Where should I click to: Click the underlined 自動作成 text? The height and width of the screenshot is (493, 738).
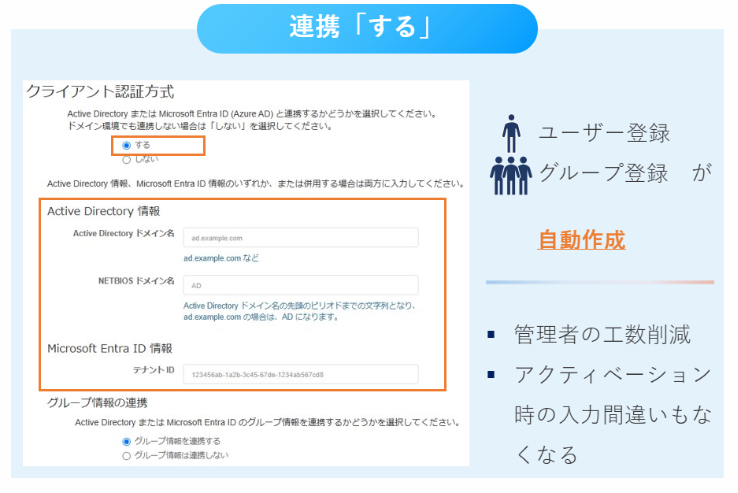[581, 241]
